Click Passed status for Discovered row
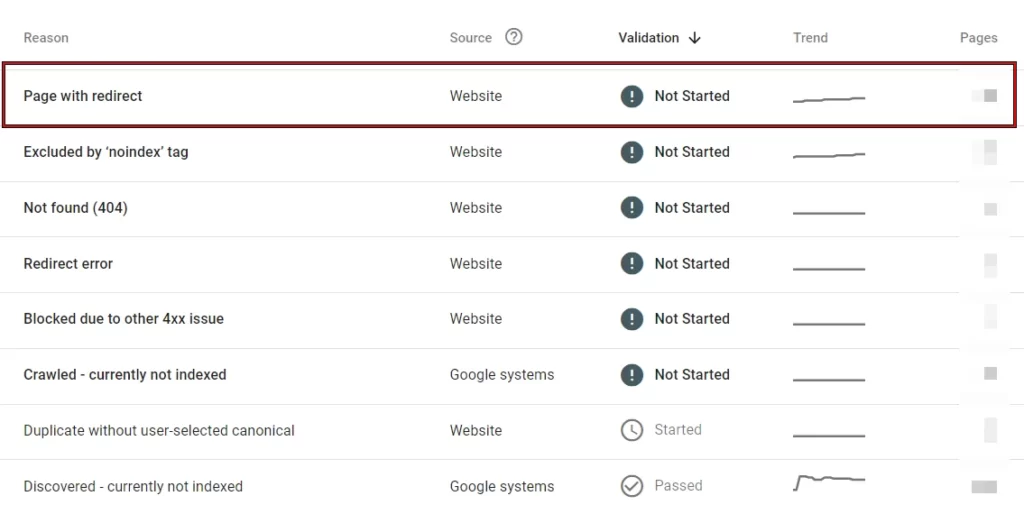Screen dimensions: 1024x514 pos(679,486)
